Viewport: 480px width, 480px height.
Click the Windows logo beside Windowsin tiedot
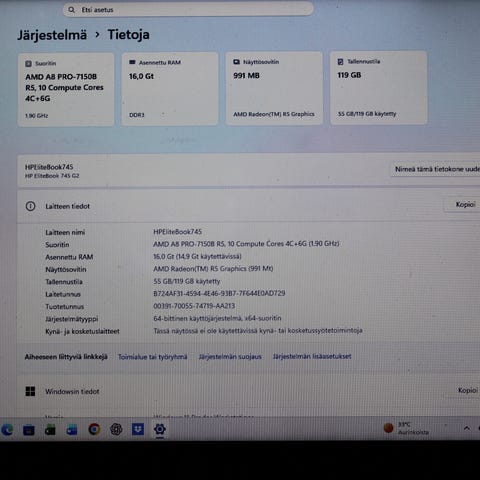coord(30,391)
